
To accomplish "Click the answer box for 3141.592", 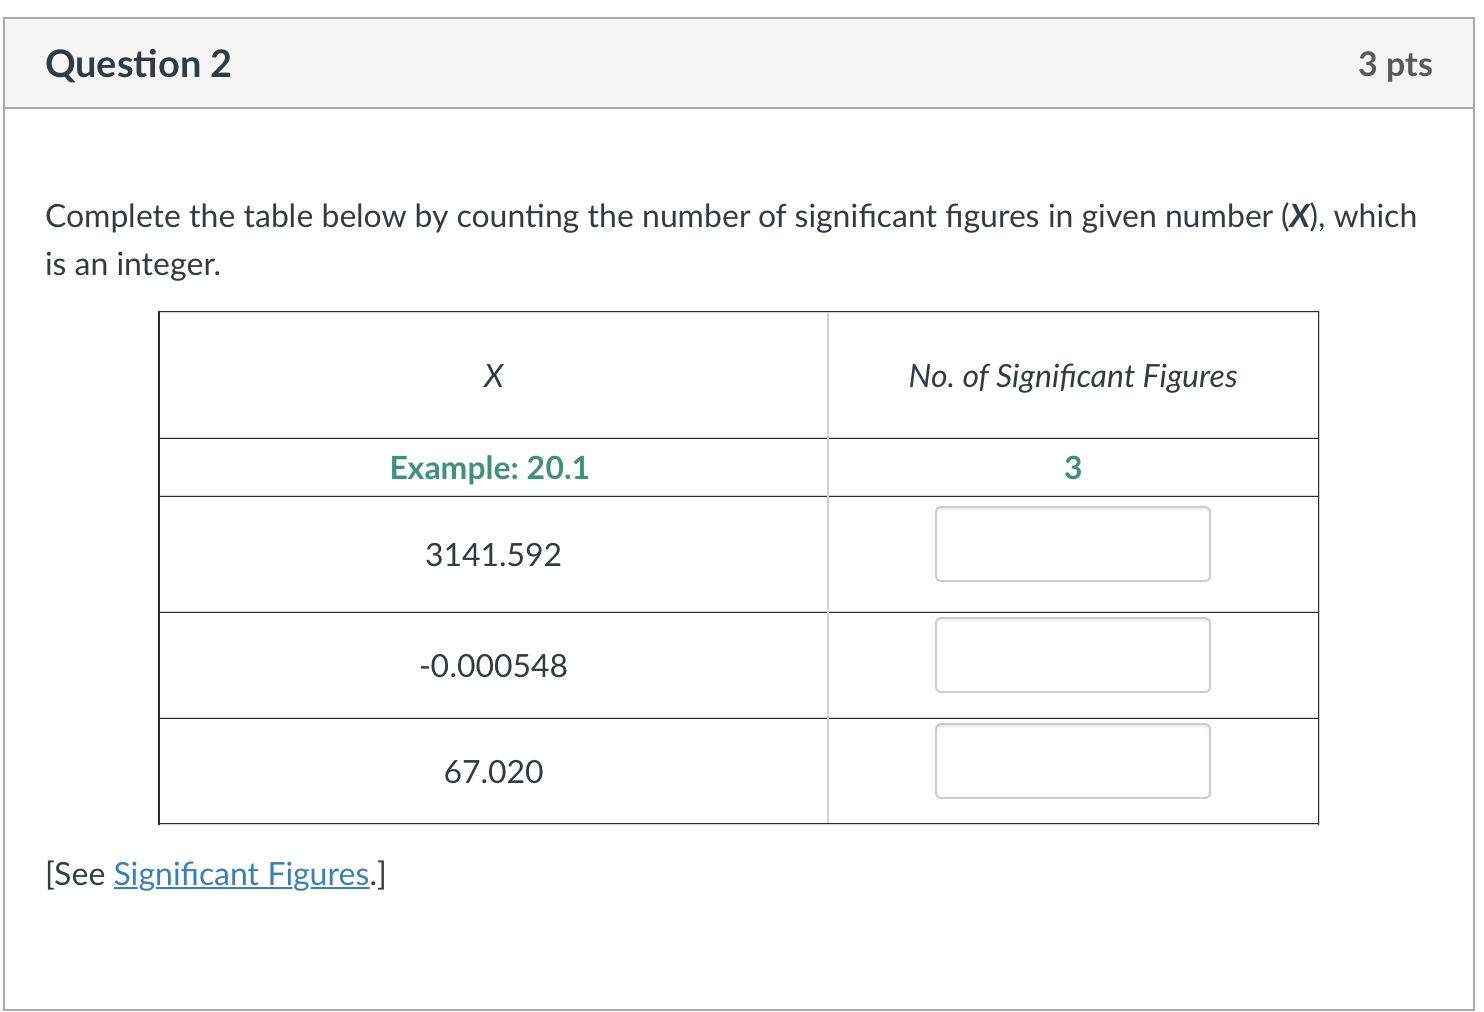I will pos(1072,544).
